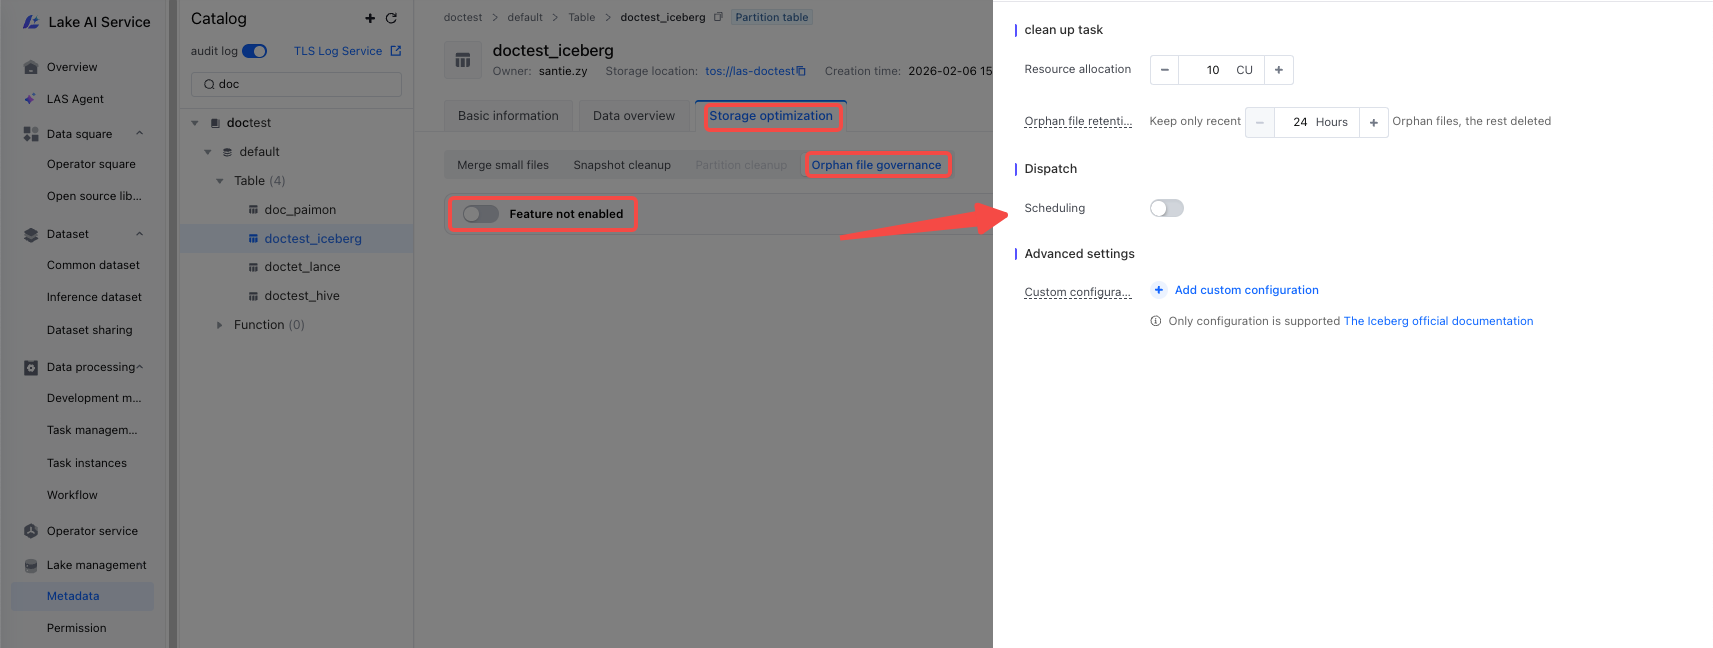Click the Resource allocation CU input

coord(1221,70)
